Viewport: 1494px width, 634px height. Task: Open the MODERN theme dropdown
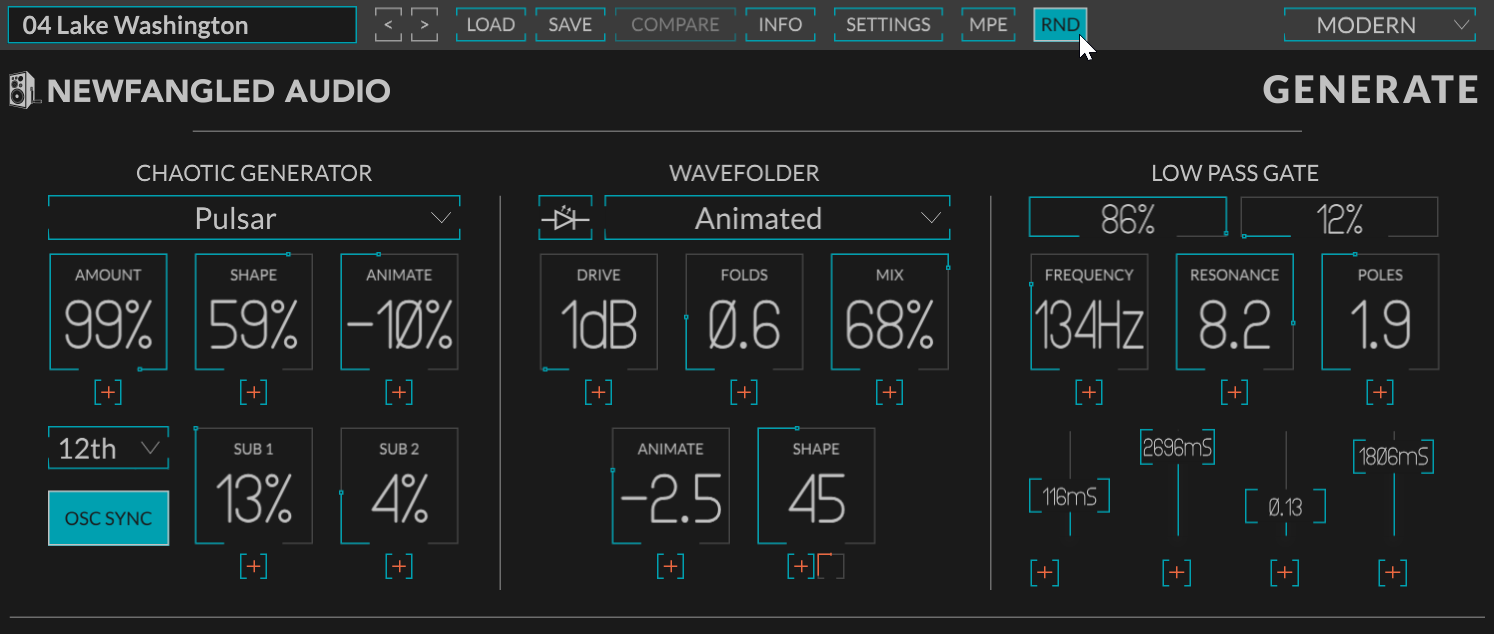point(1380,25)
